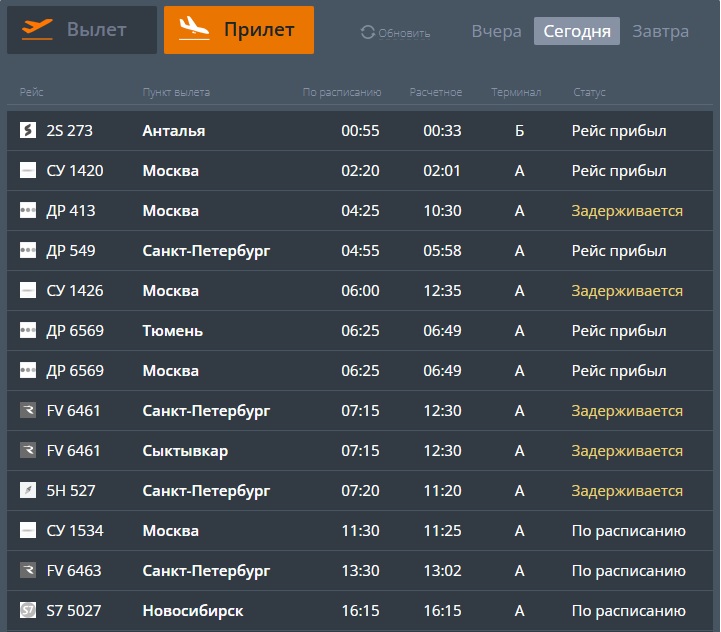Select flight number ДР 549
Viewport: 721px width, 632px height.
point(71,251)
